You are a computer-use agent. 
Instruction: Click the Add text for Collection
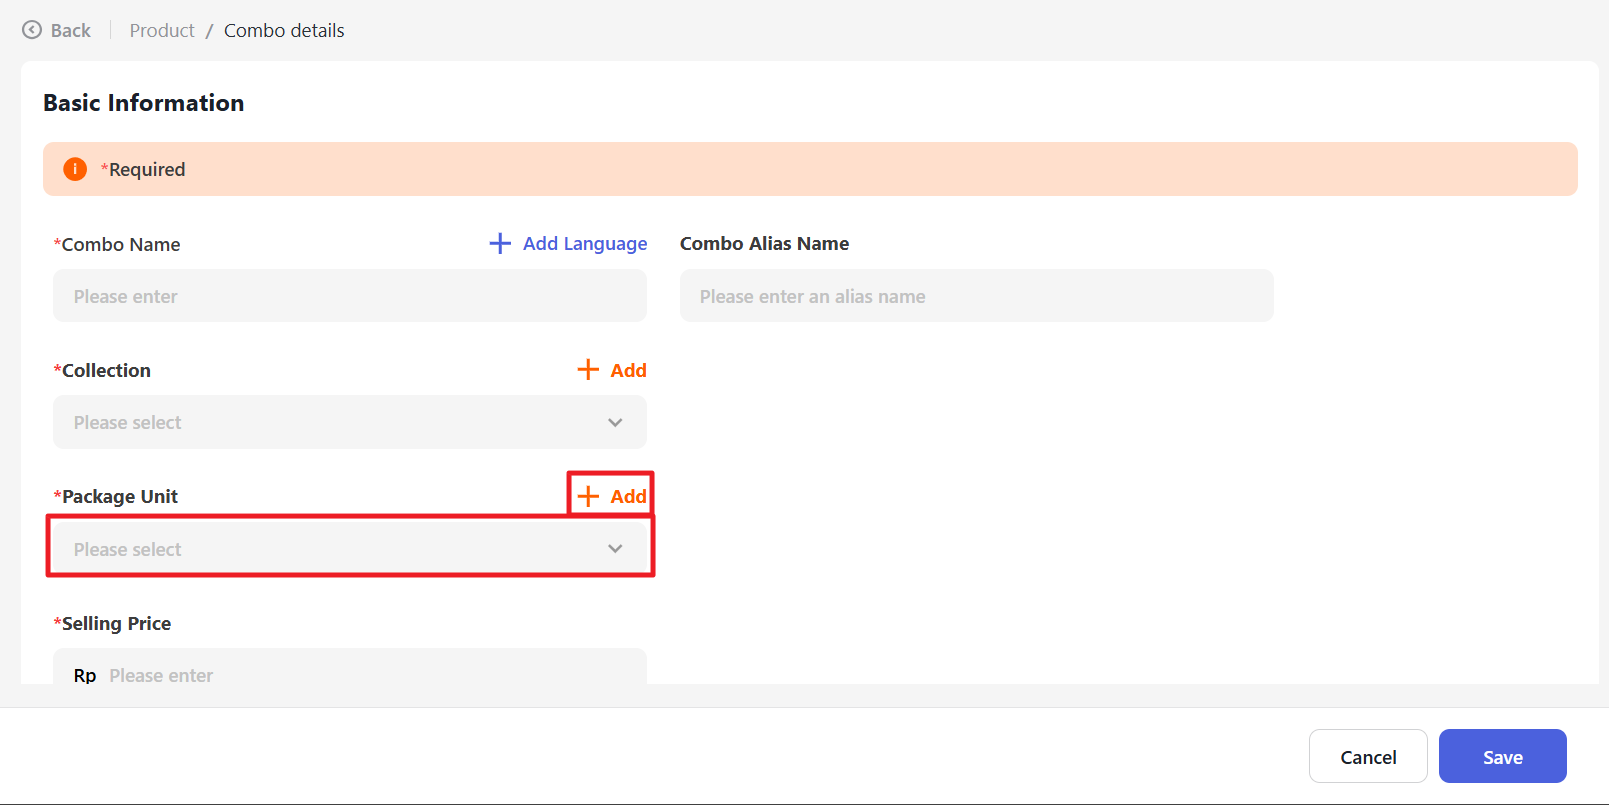coord(628,370)
